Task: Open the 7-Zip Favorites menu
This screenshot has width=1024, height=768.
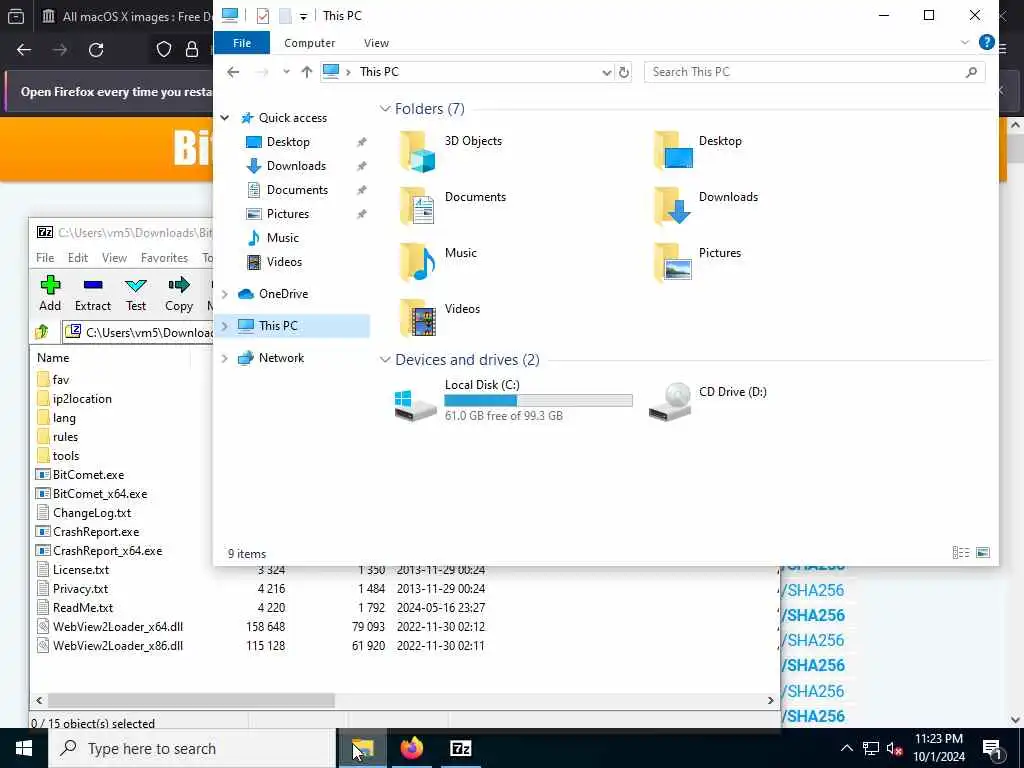Action: coord(165,258)
